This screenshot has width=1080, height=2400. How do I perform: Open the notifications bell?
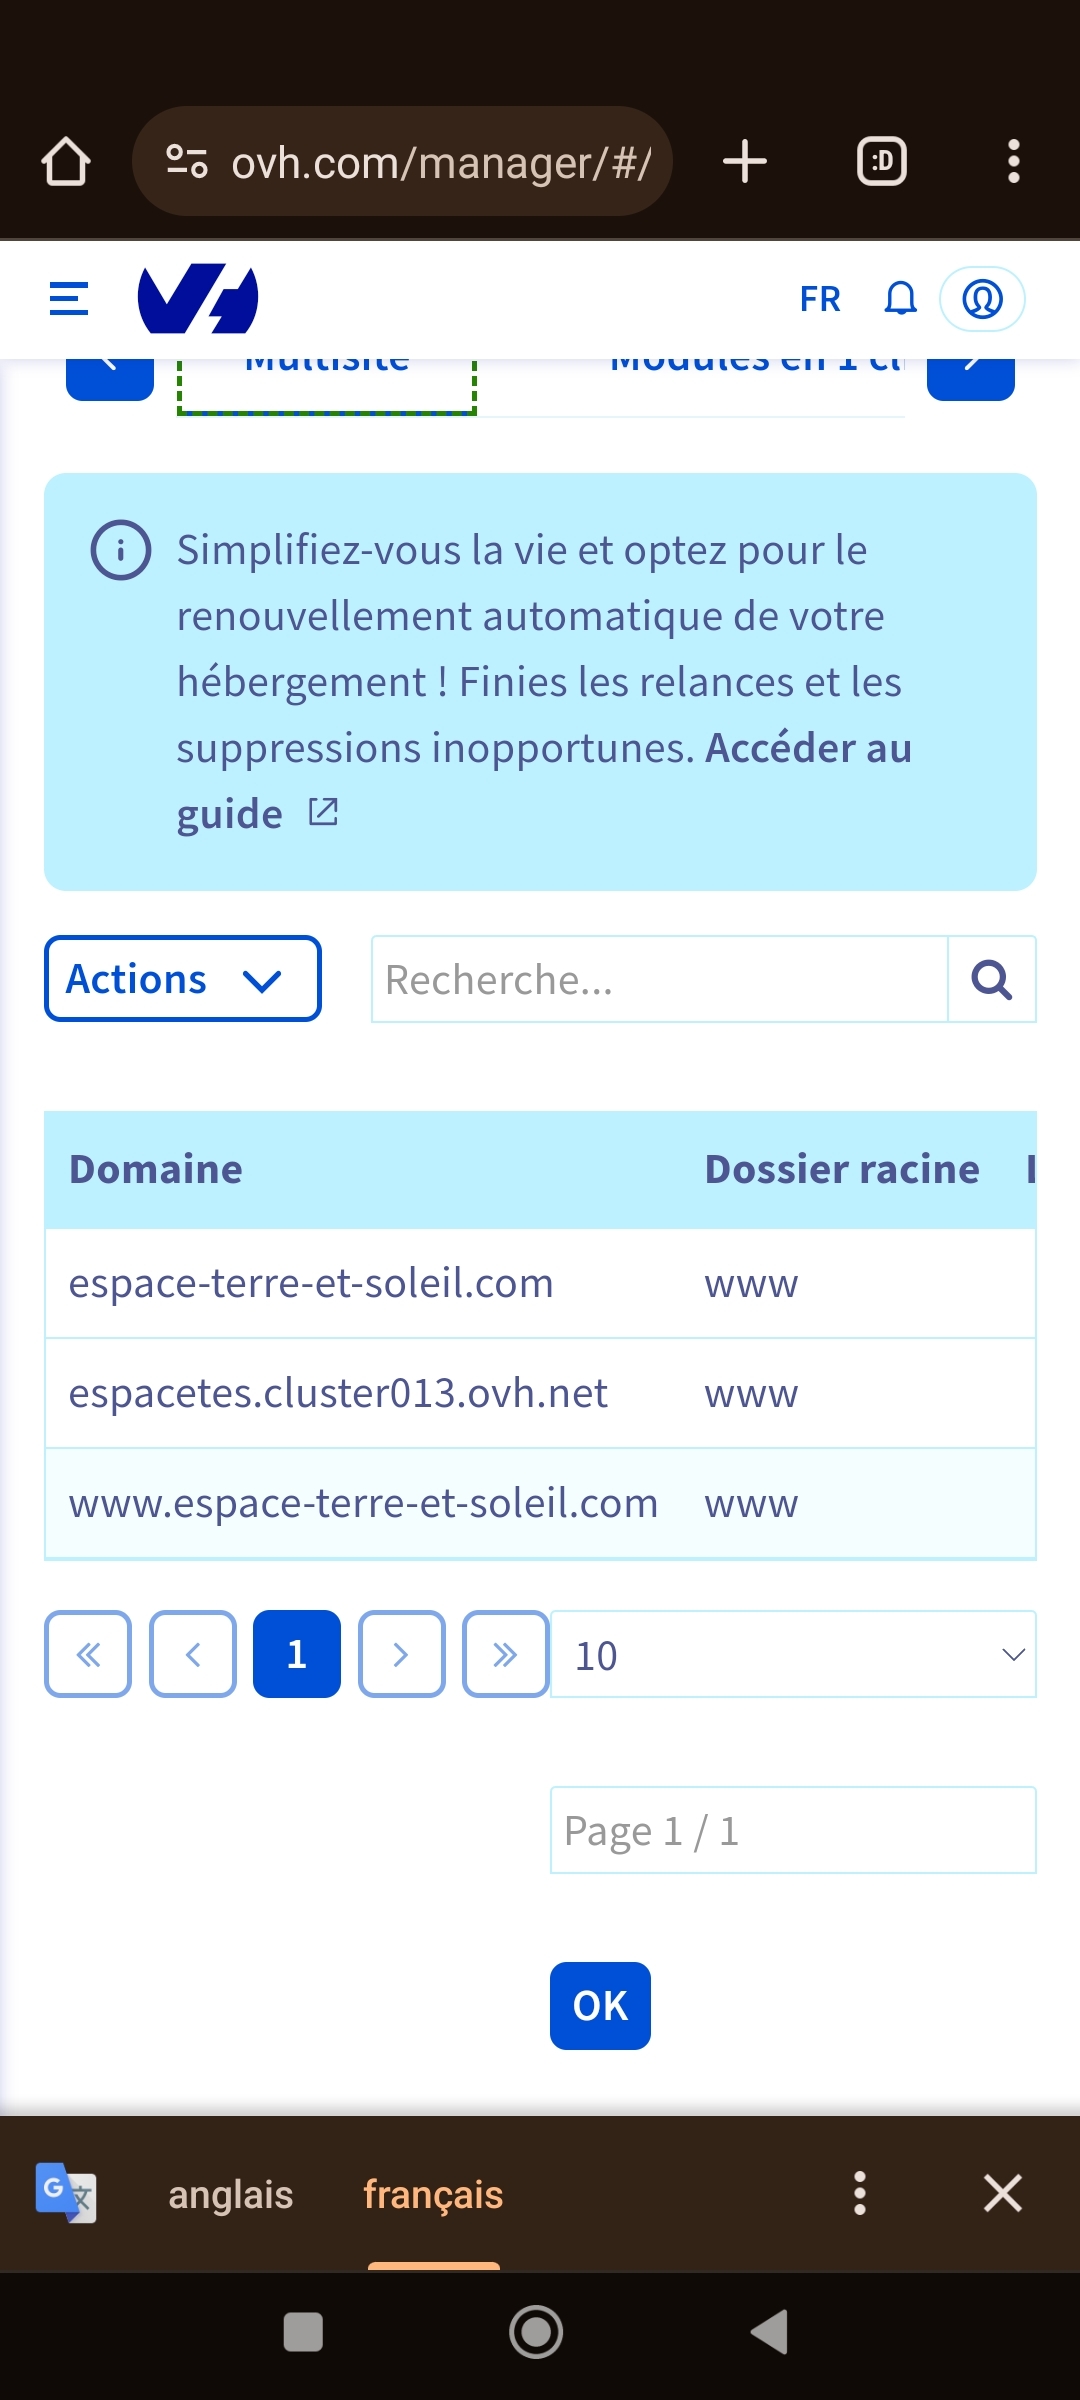click(x=900, y=298)
